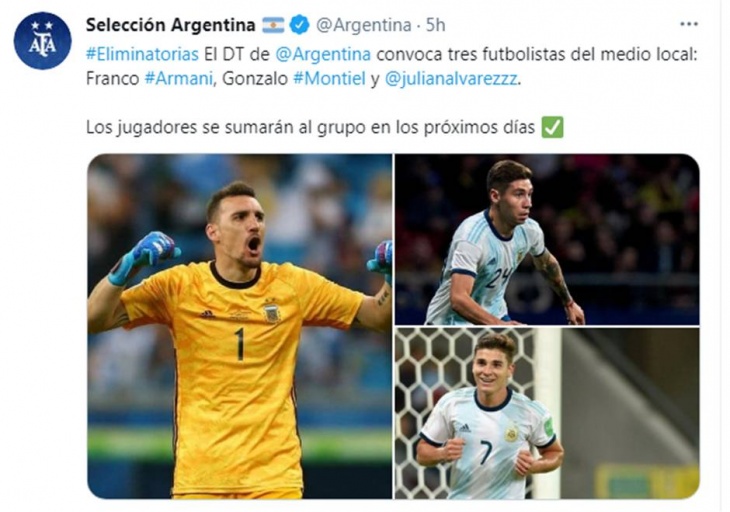This screenshot has width=730, height=512.
Task: Open the AFA profile avatar
Action: tap(42, 40)
